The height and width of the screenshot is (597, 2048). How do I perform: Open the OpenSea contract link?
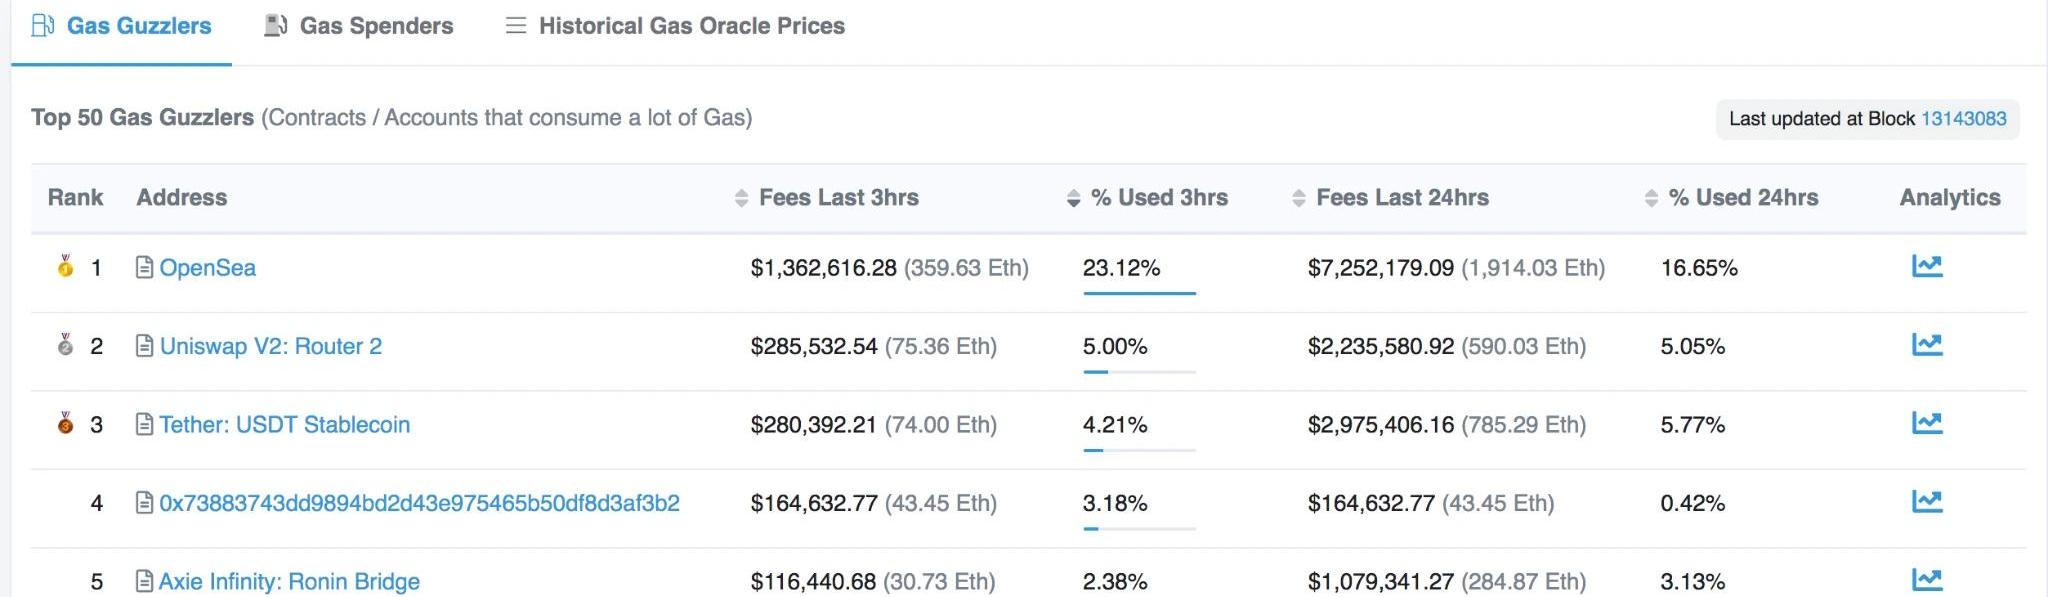[207, 268]
